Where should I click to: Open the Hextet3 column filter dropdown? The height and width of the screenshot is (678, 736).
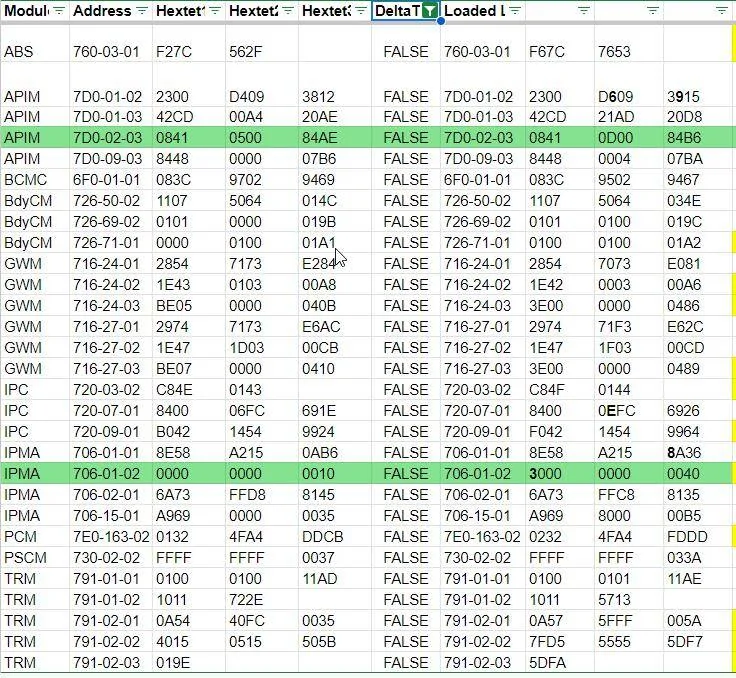click(360, 10)
